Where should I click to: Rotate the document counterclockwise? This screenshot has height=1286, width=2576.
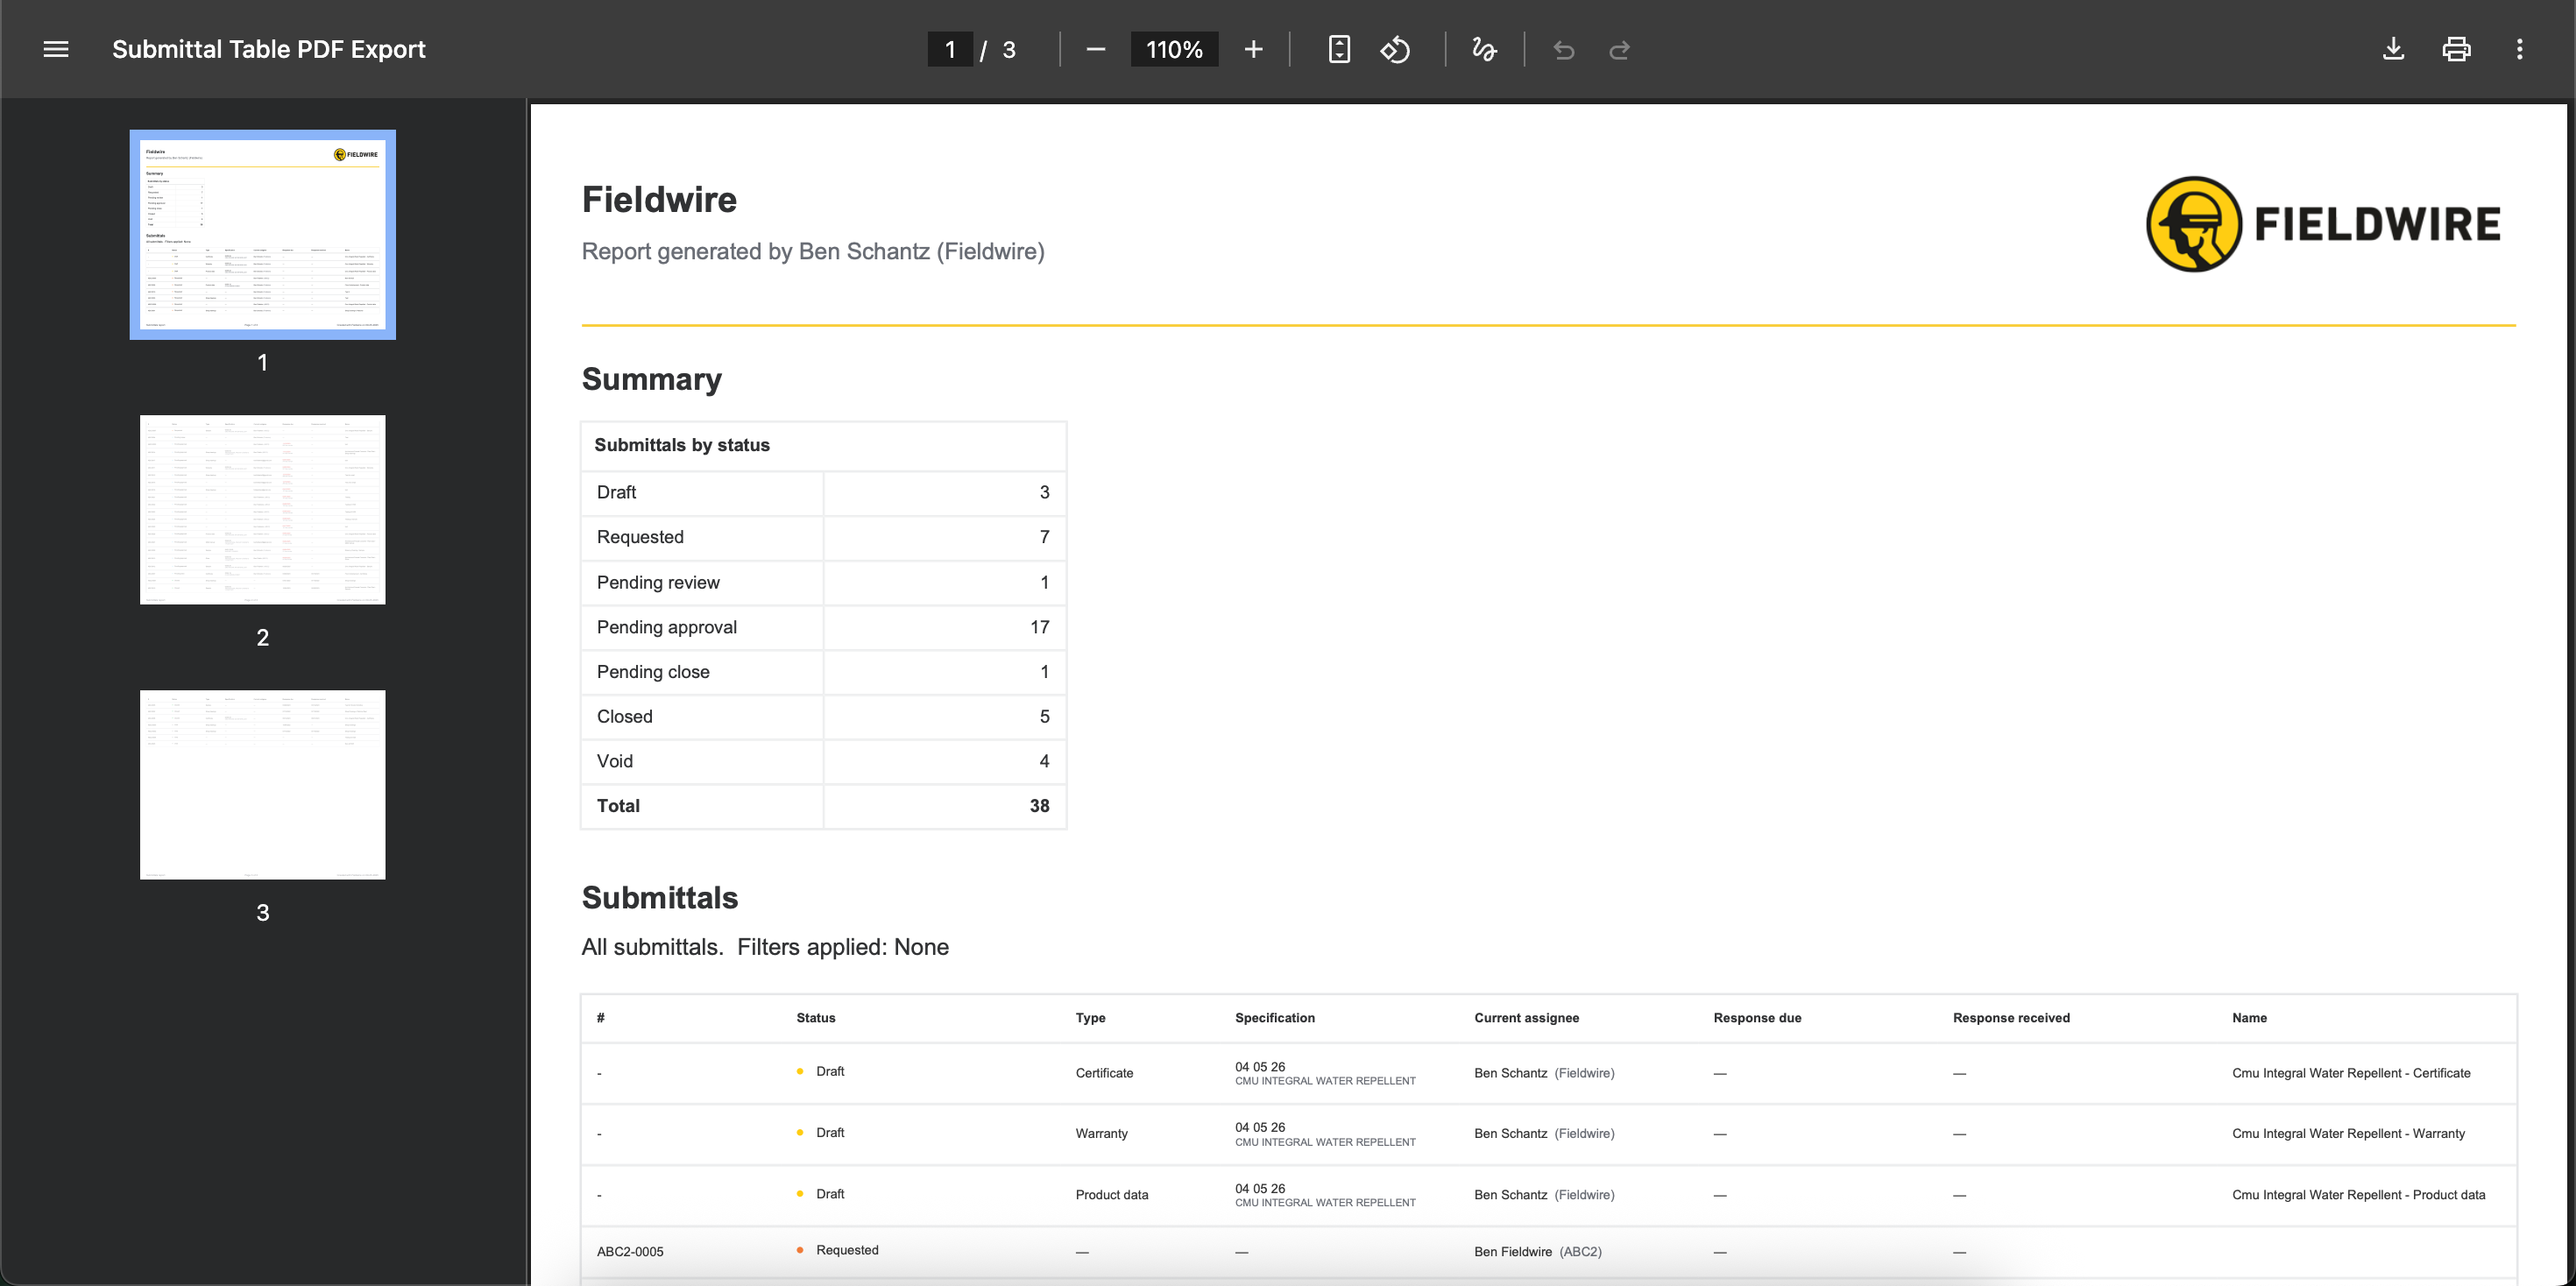pos(1395,49)
